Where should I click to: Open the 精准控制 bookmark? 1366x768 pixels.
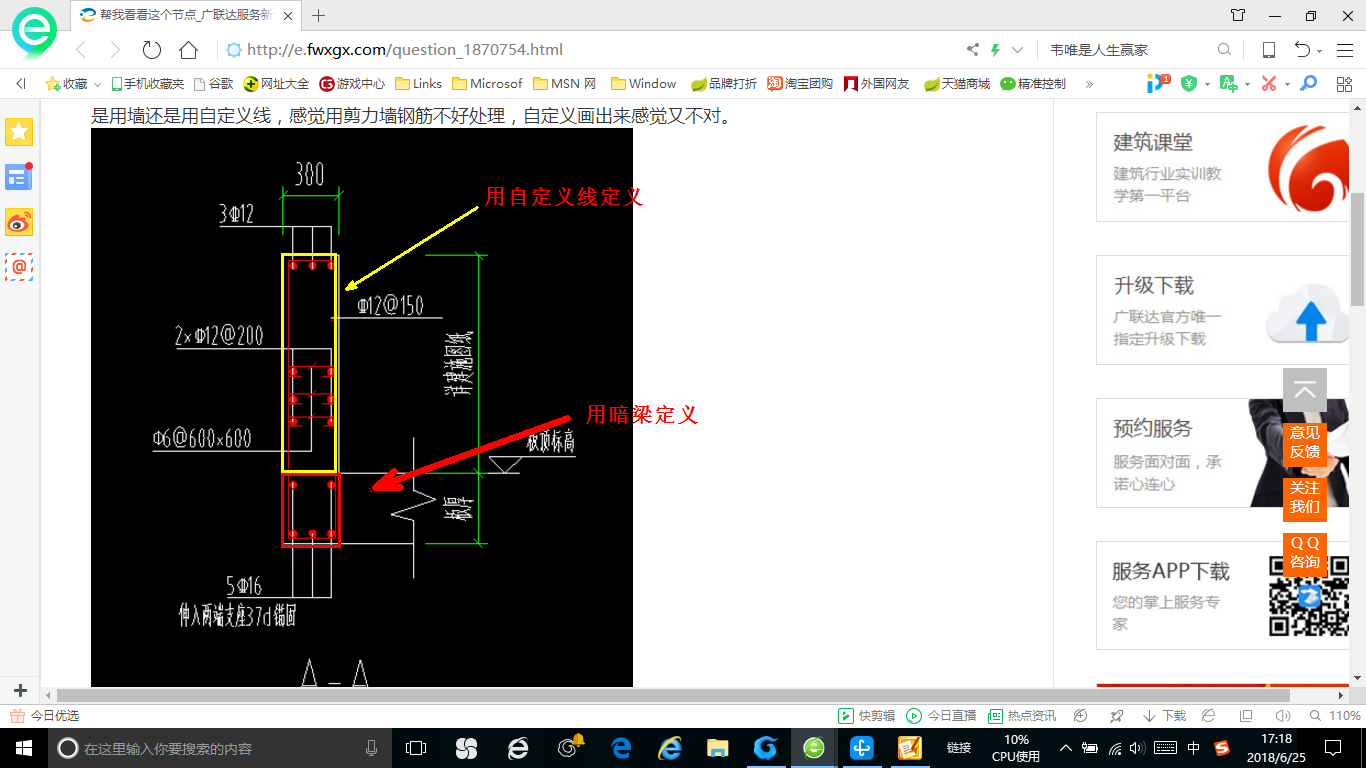point(1033,84)
